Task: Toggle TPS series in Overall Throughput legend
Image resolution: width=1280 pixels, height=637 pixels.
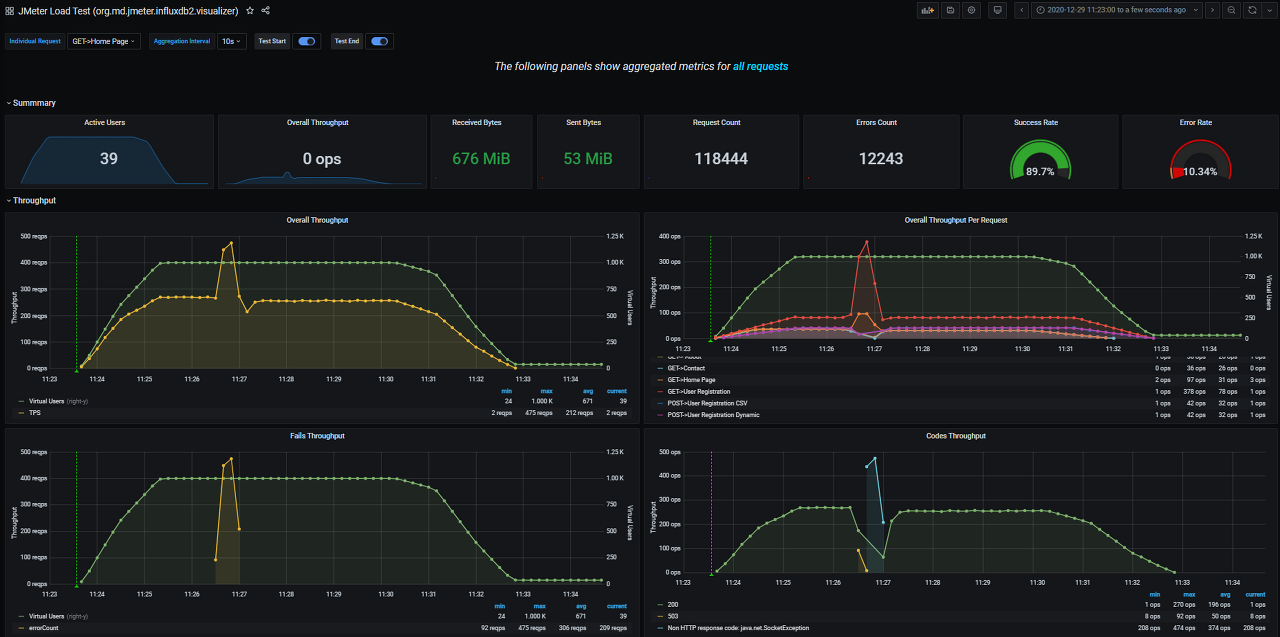Action: coord(35,412)
